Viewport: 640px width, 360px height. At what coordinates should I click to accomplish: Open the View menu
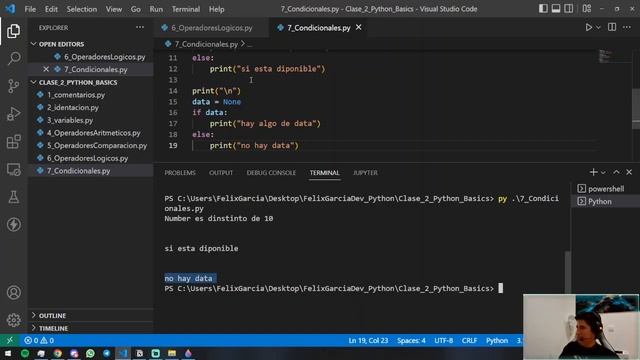tap(114, 9)
